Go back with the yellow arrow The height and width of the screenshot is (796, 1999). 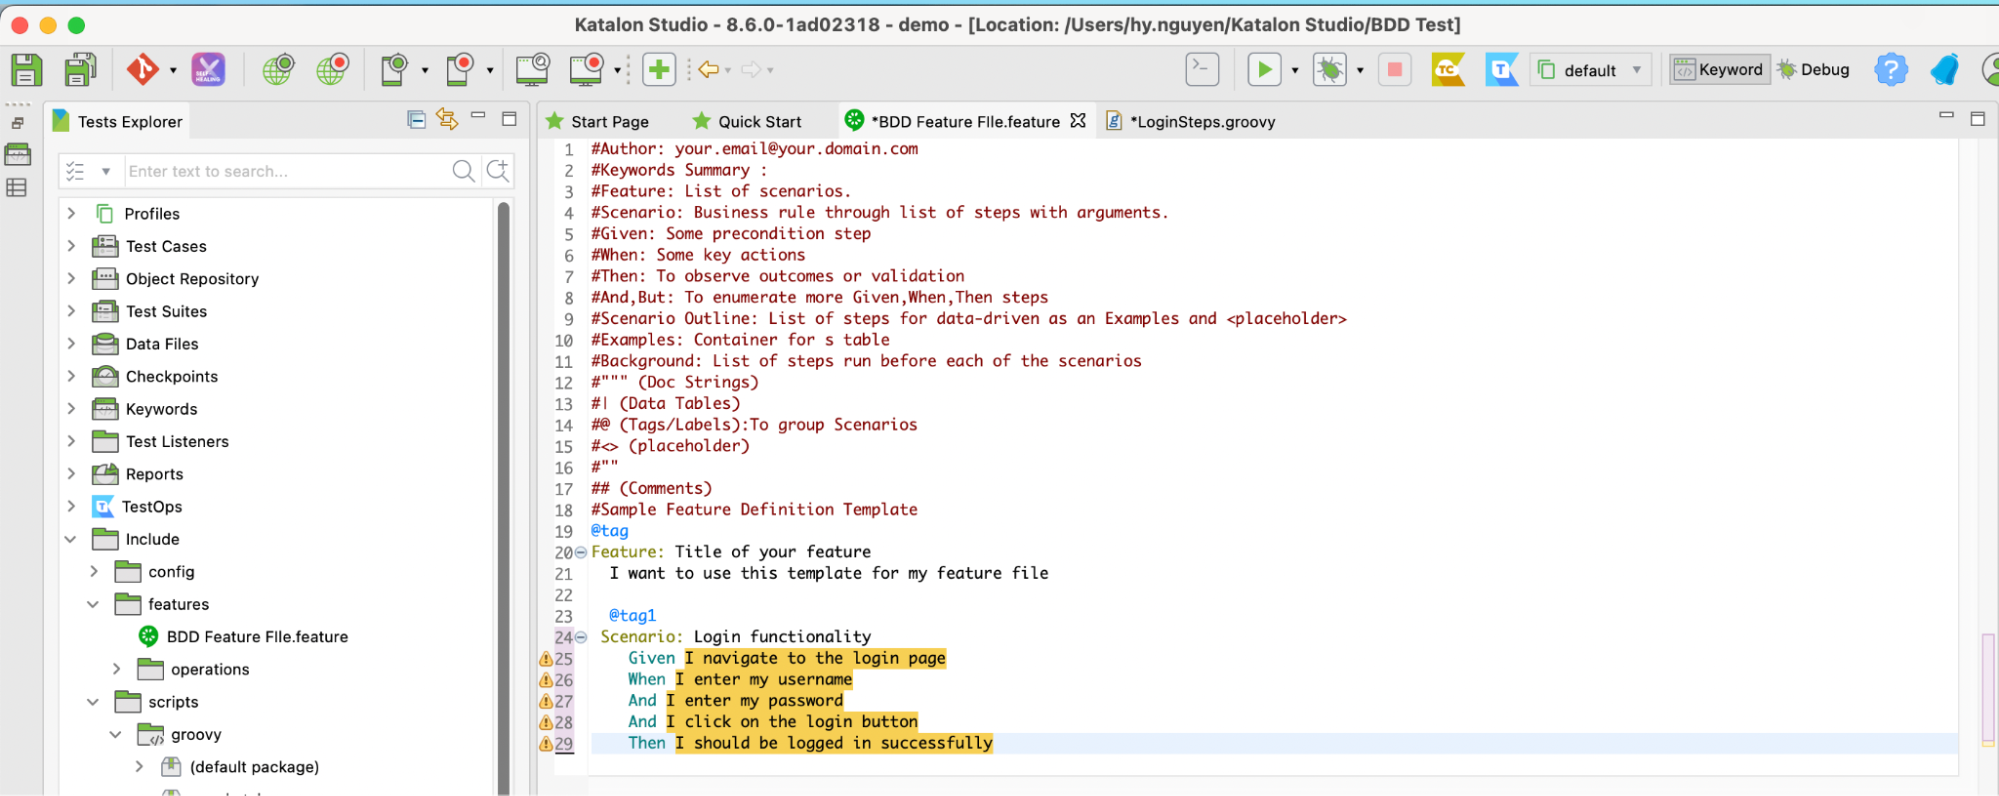pos(709,70)
